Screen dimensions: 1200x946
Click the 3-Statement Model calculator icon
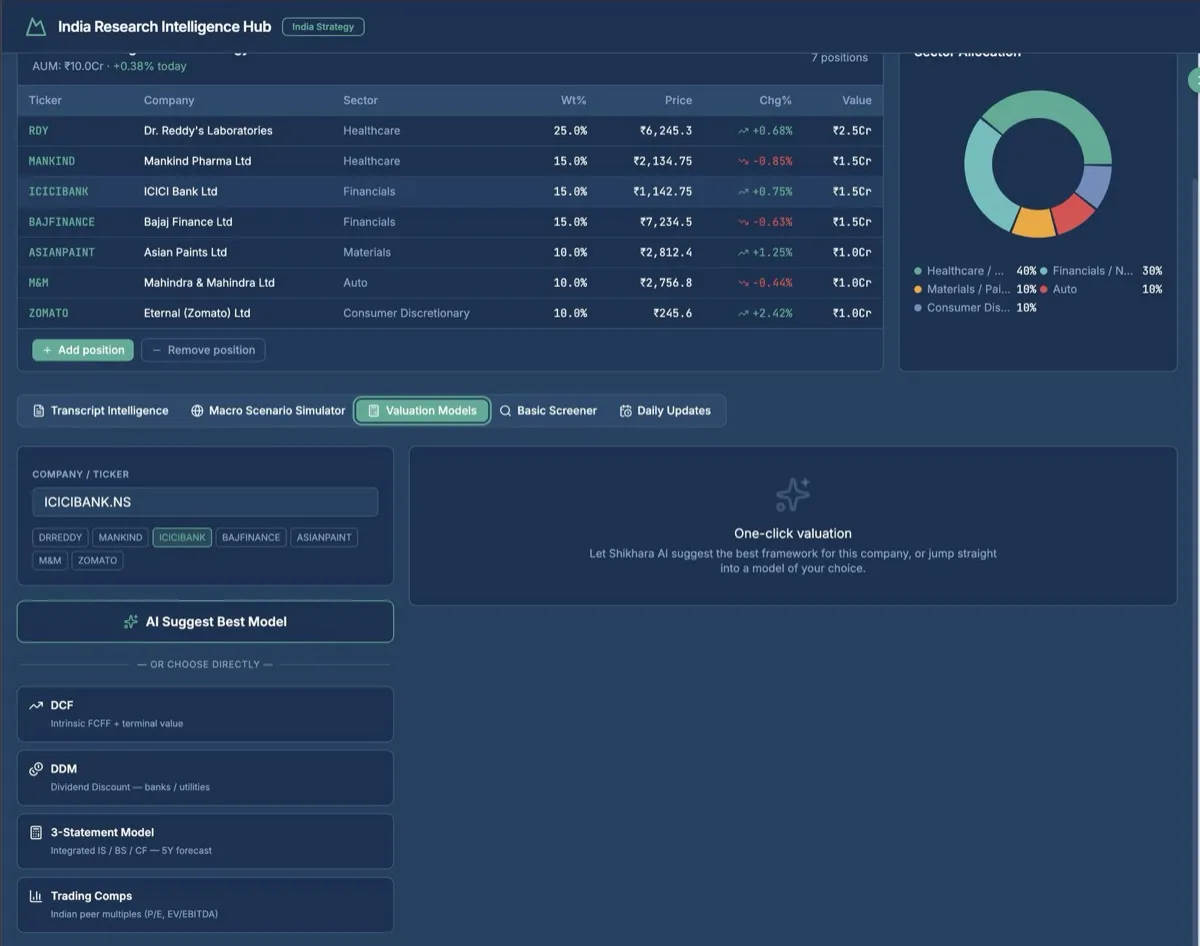[36, 833]
